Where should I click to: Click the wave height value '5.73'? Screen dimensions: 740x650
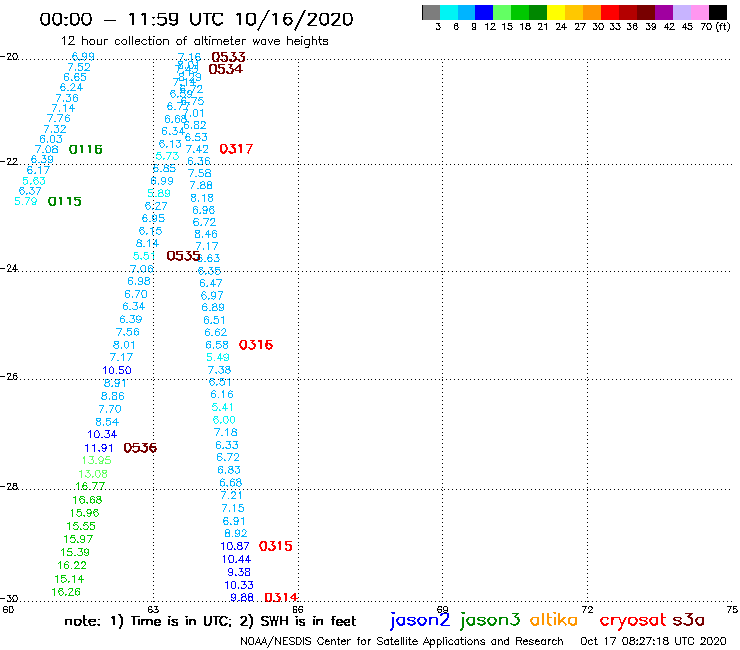pyautogui.click(x=168, y=156)
